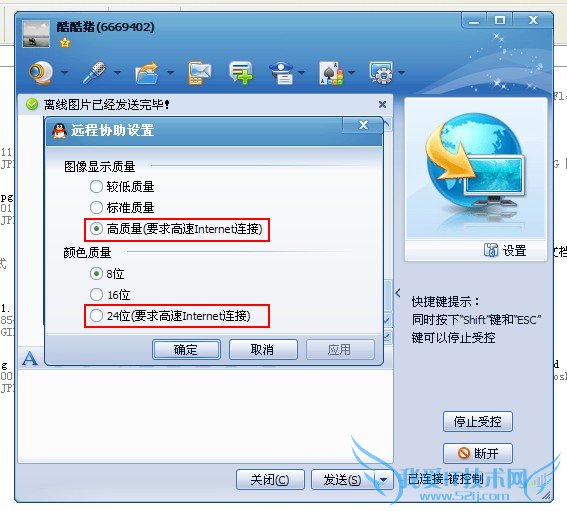
Task: Start video call with webcam icon
Action: [41, 72]
